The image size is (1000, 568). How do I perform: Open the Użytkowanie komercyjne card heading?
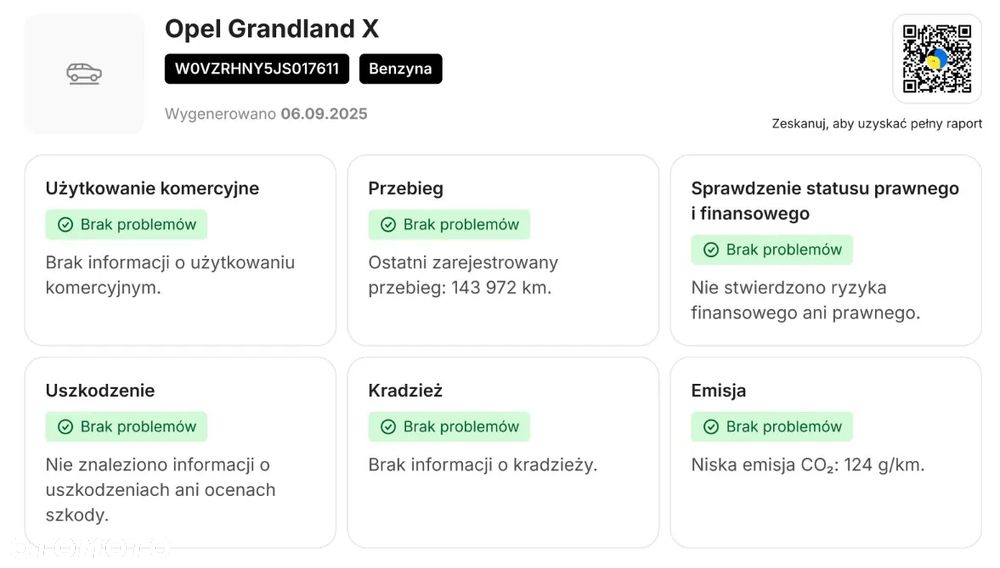pyautogui.click(x=152, y=188)
